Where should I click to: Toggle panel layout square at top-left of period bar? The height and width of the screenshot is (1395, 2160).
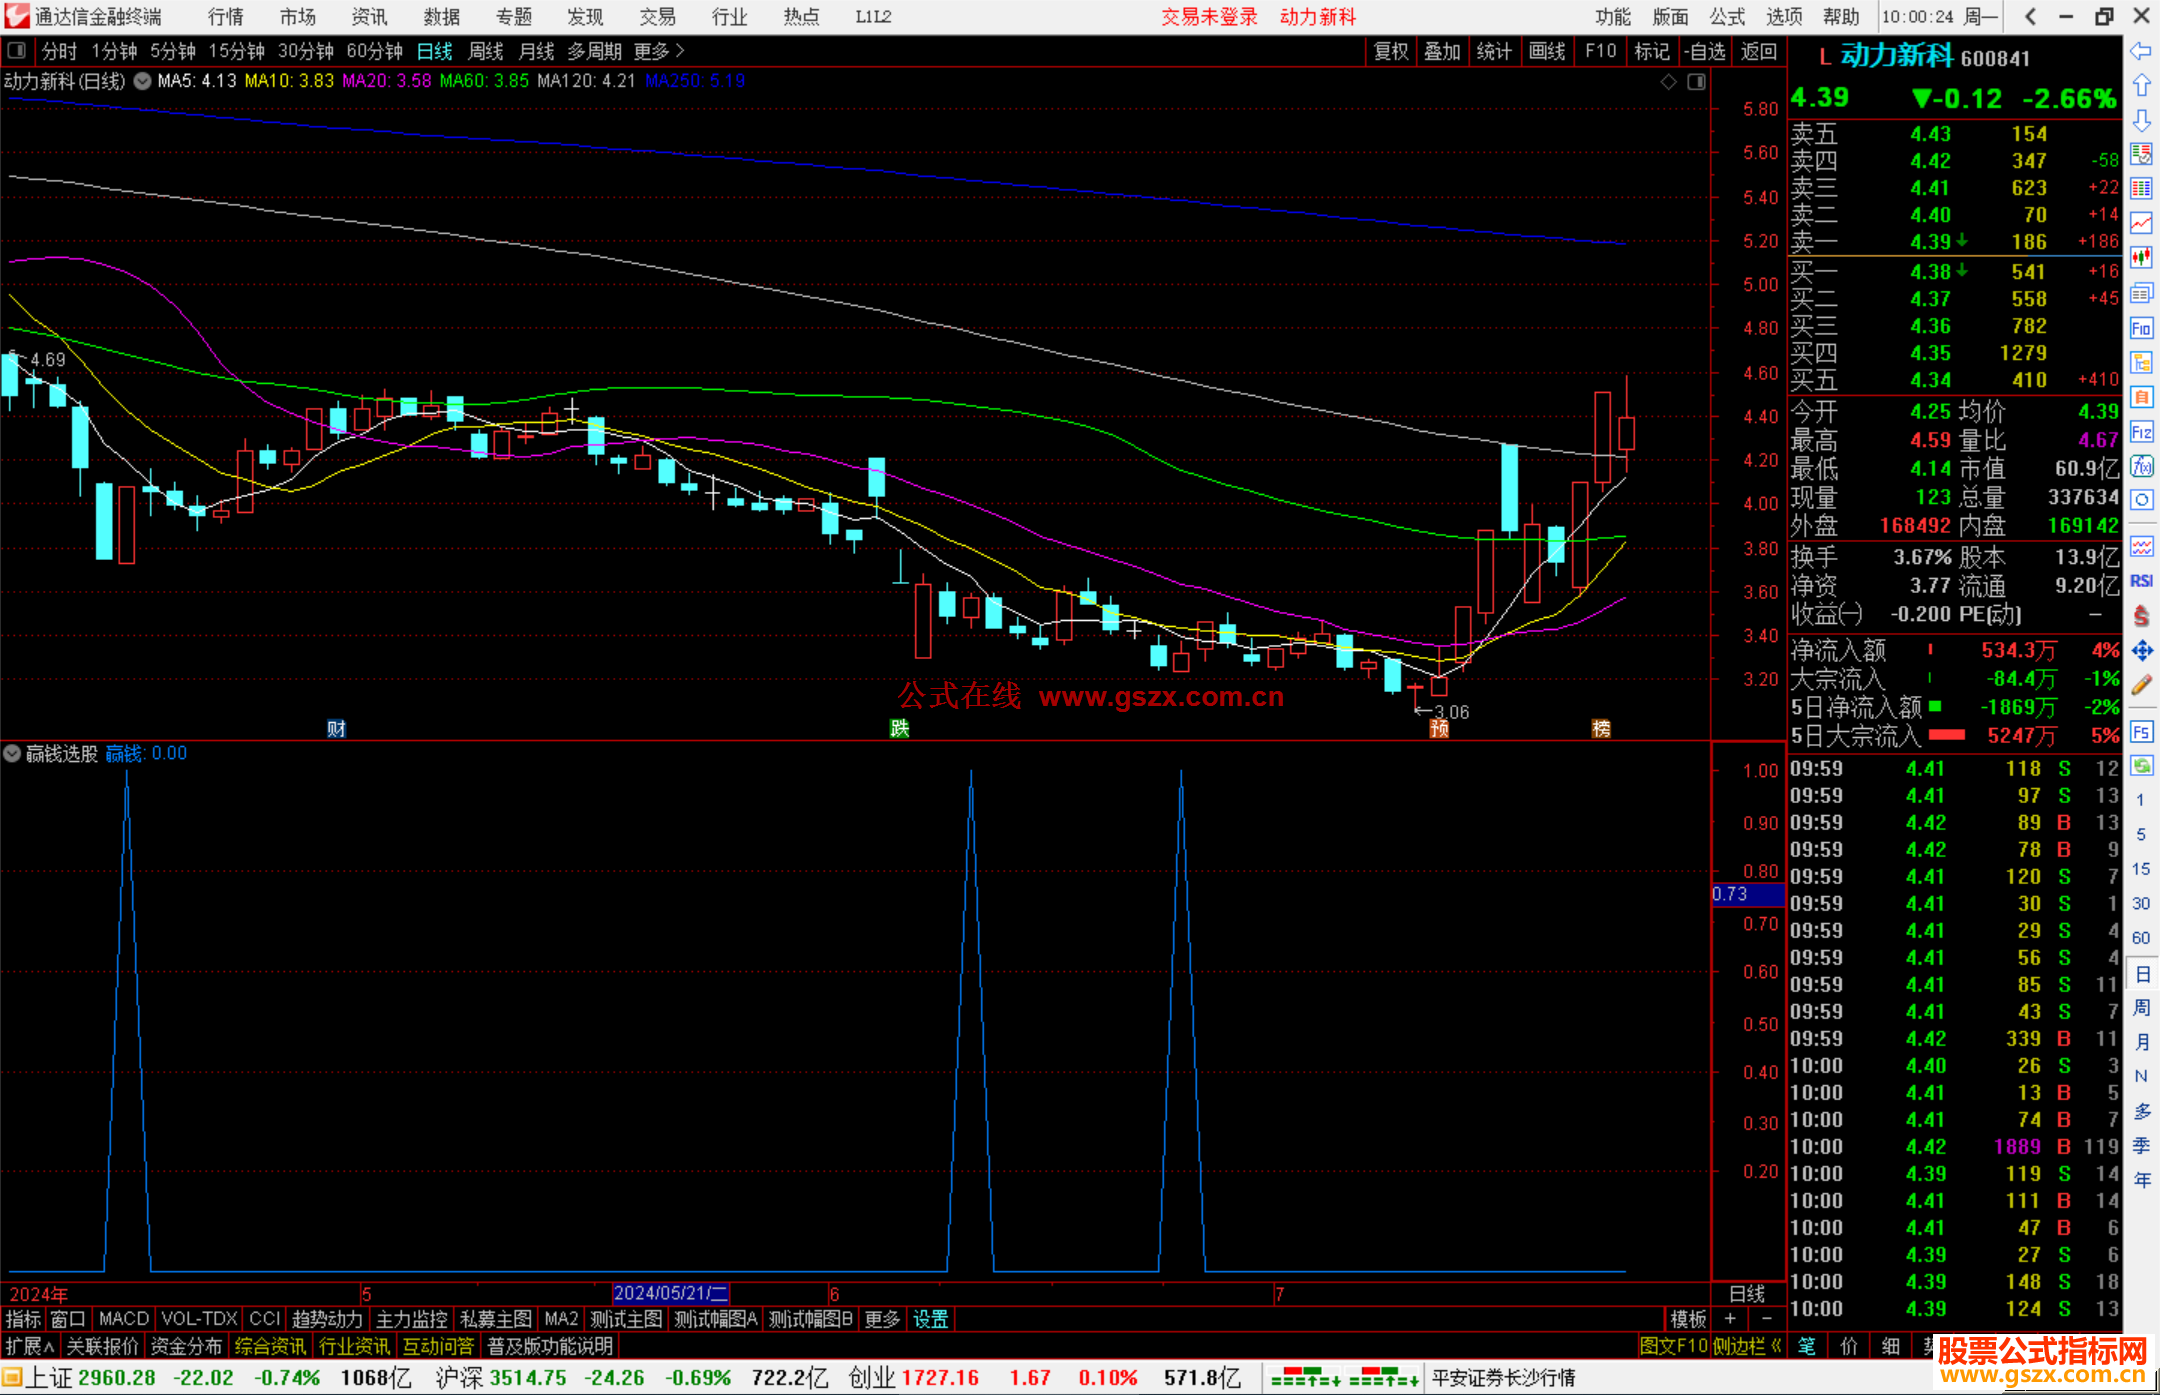coord(17,50)
